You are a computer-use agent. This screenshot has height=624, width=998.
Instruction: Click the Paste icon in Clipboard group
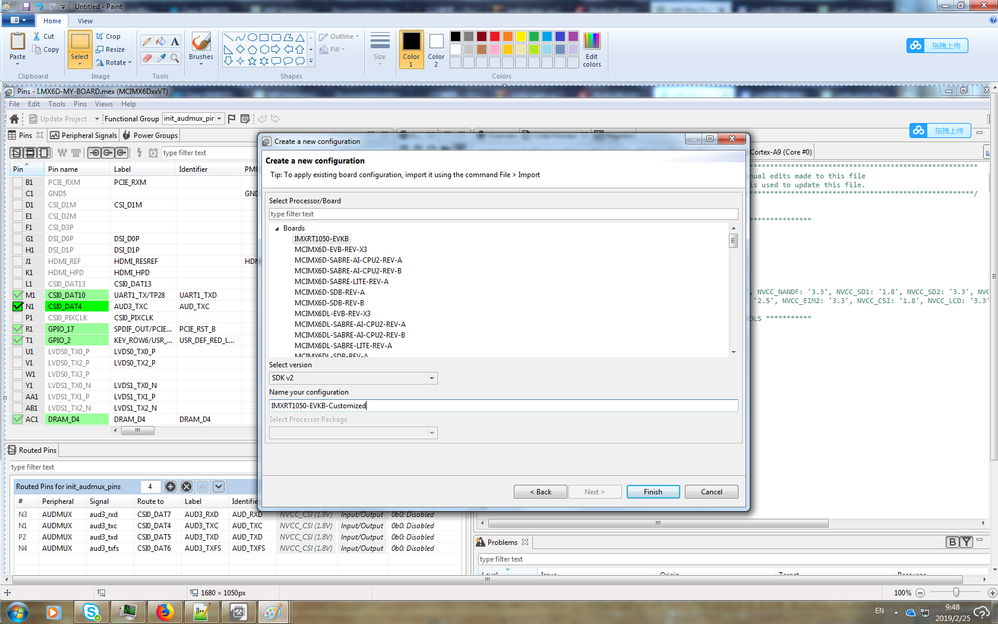pyautogui.click(x=17, y=42)
